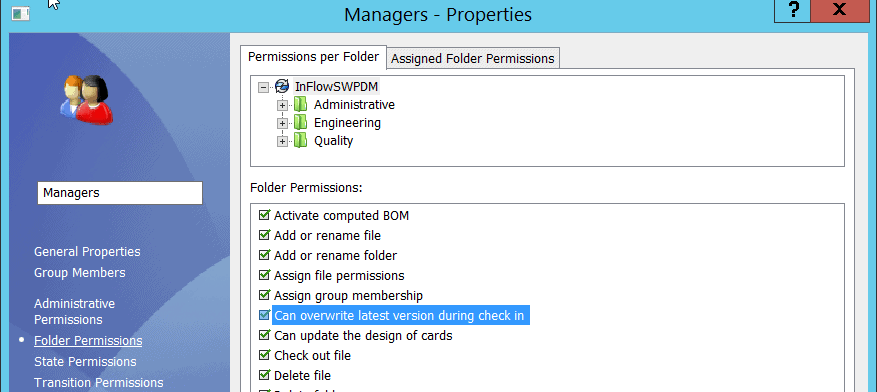
Task: Click the Managers group users icon
Action: 87,100
